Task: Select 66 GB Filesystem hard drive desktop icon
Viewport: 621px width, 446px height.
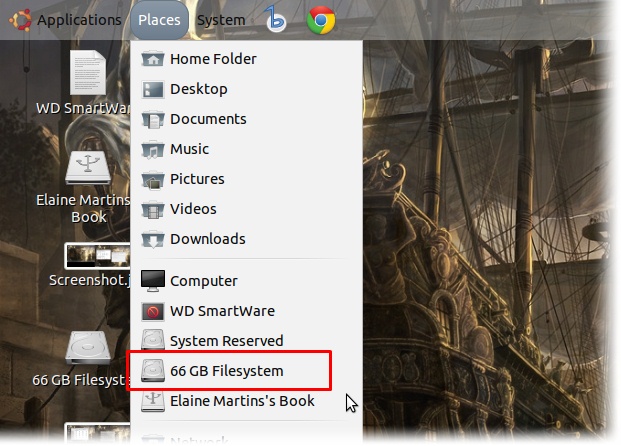Action: 88,348
